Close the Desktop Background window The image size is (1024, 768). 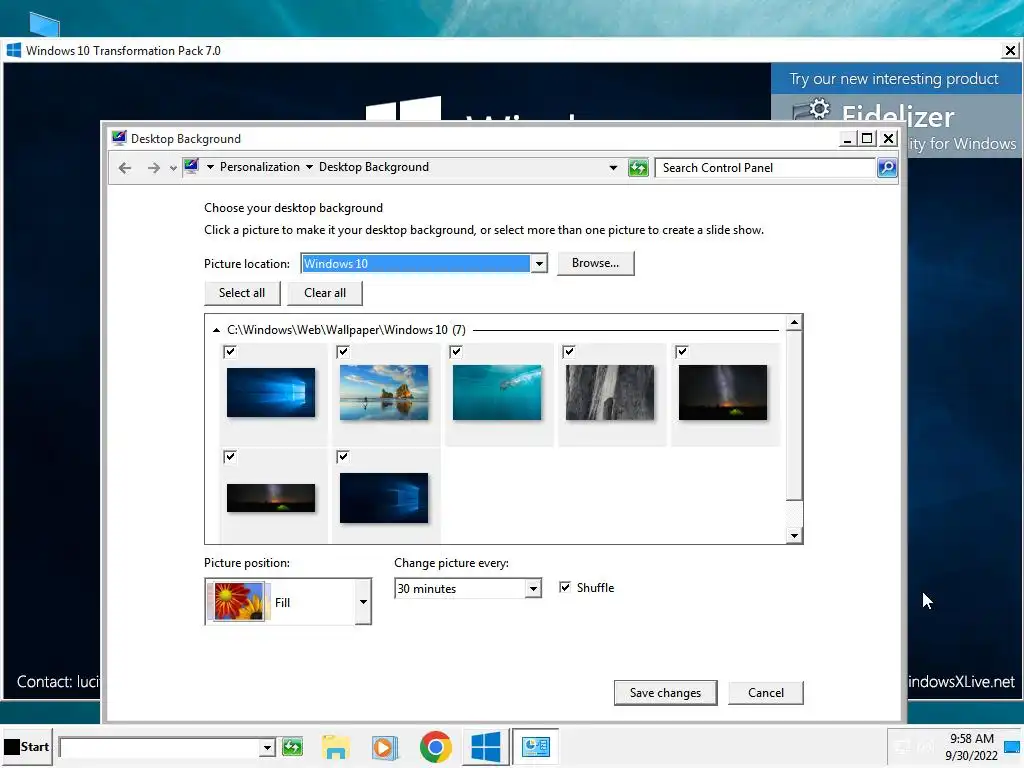click(x=888, y=139)
